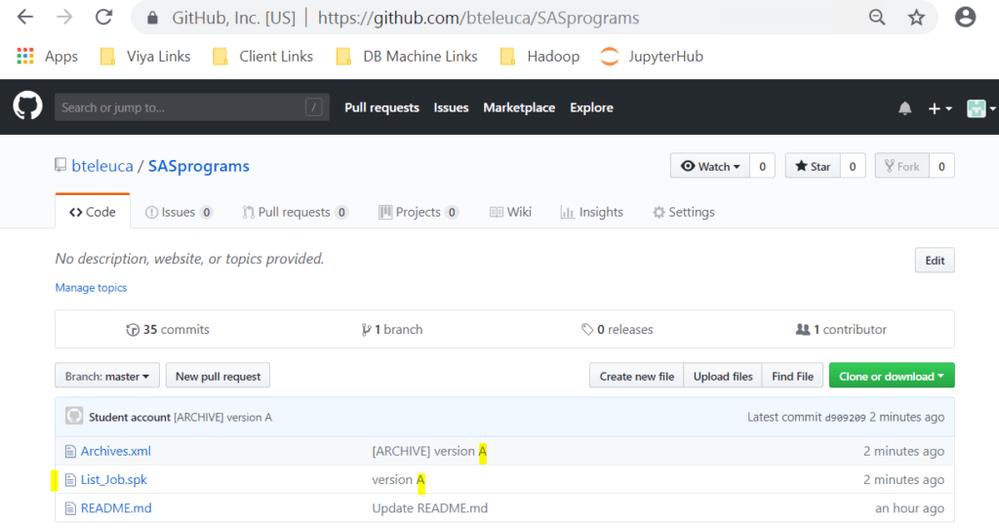Click the slash shortcut icon in search box

313,107
